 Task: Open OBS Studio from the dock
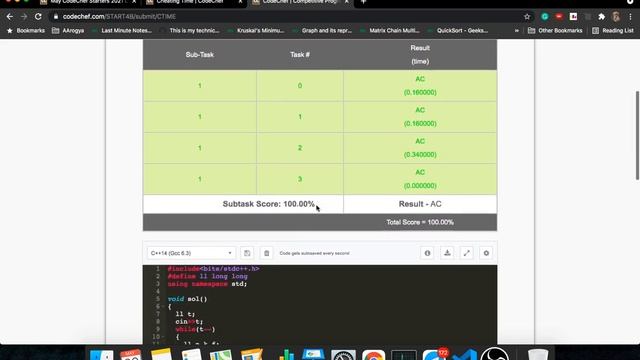click(494, 353)
